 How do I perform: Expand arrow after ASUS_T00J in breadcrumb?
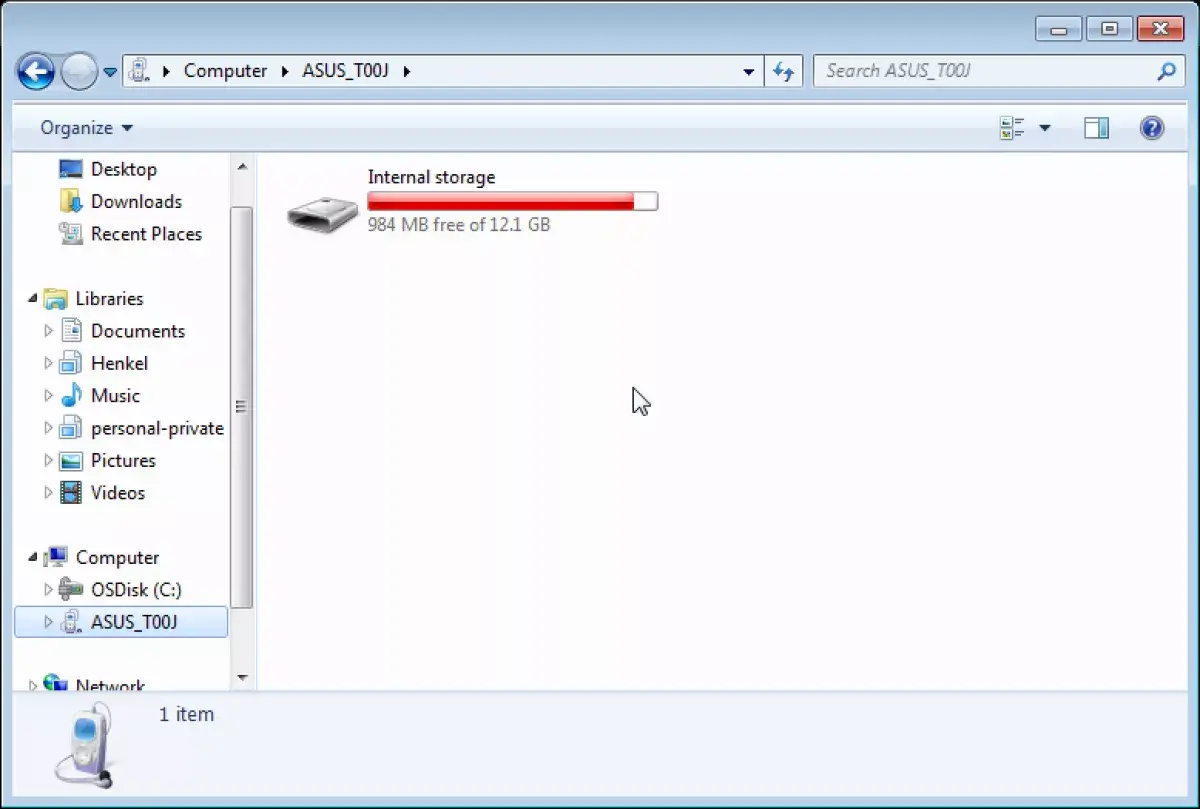pyautogui.click(x=407, y=71)
